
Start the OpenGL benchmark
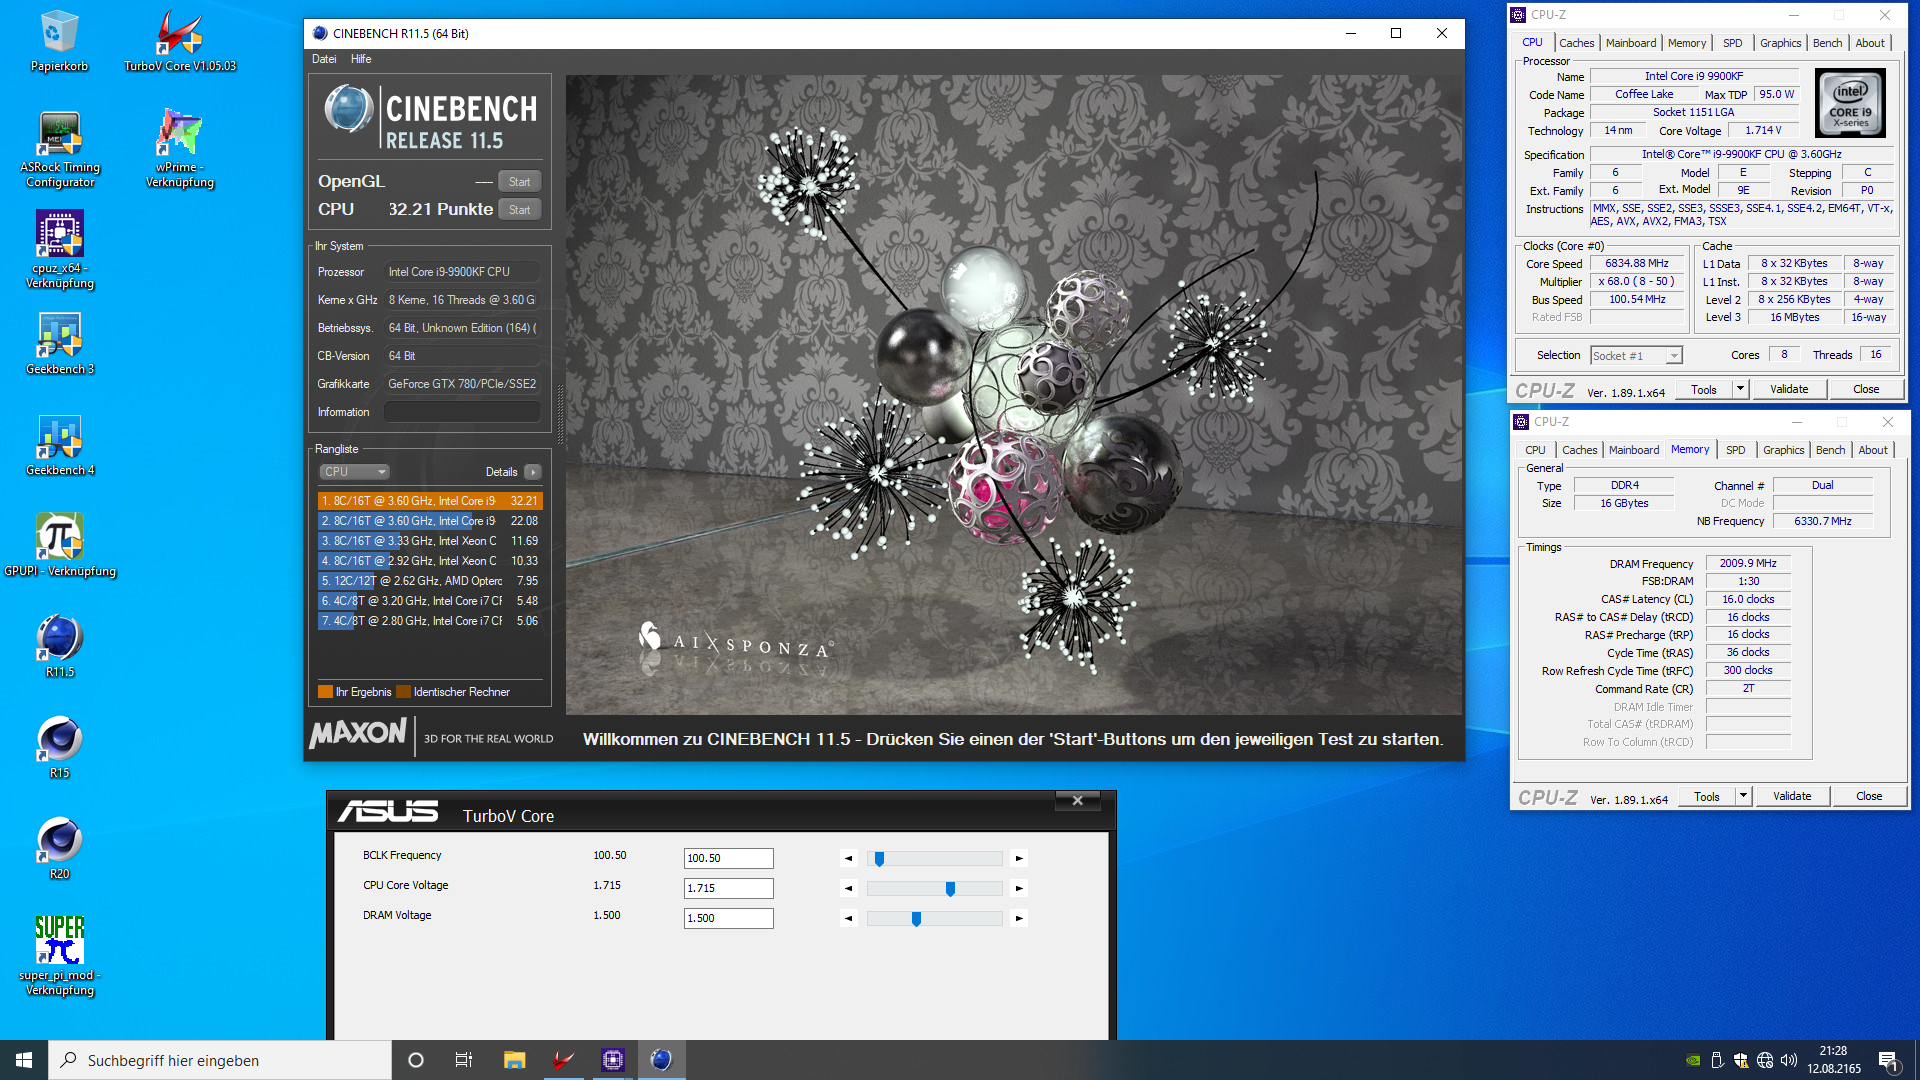click(519, 182)
